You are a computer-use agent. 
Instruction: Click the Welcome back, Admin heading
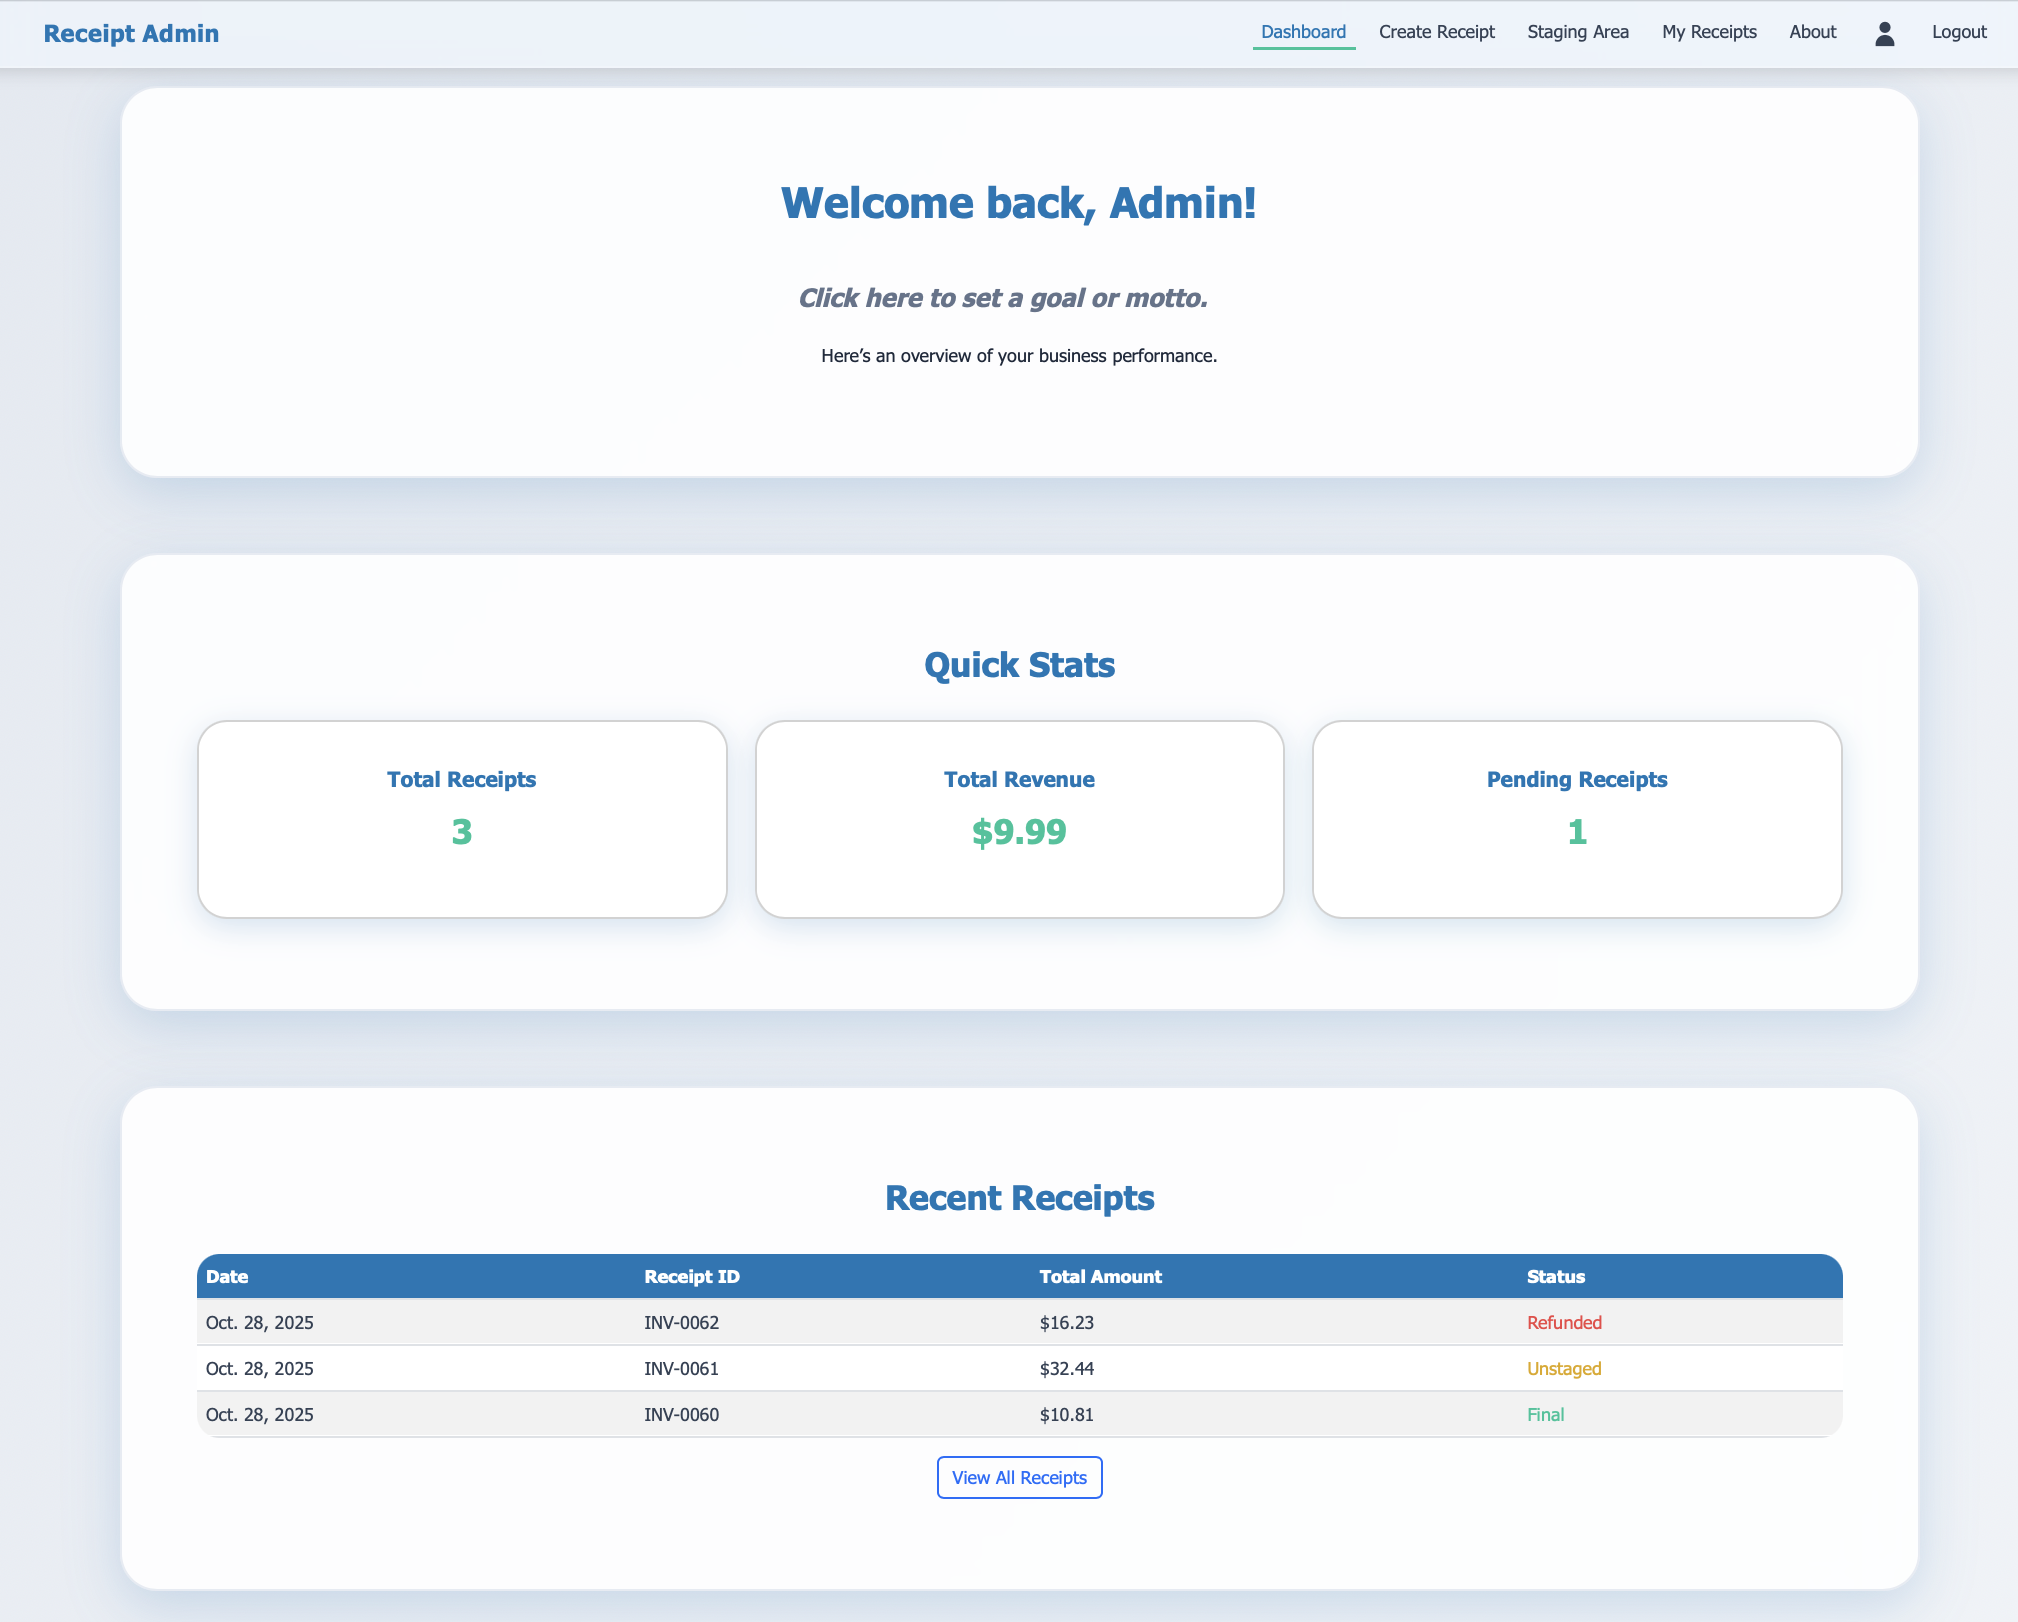tap(1018, 203)
